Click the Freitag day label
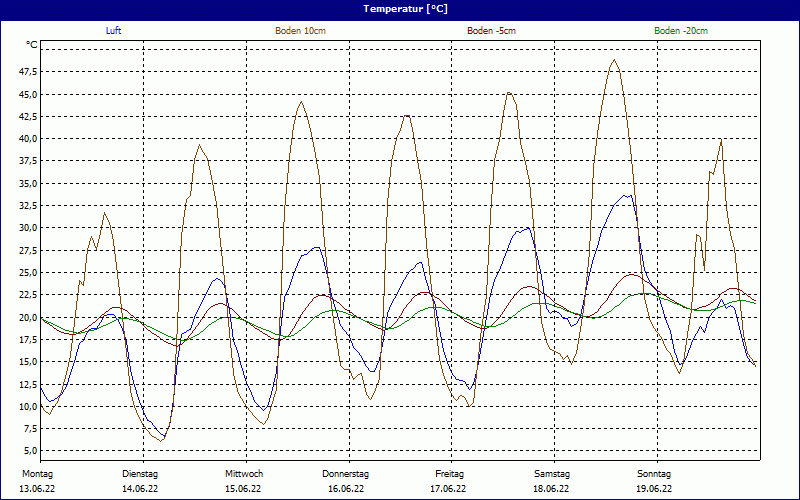The image size is (800, 500). tap(449, 474)
